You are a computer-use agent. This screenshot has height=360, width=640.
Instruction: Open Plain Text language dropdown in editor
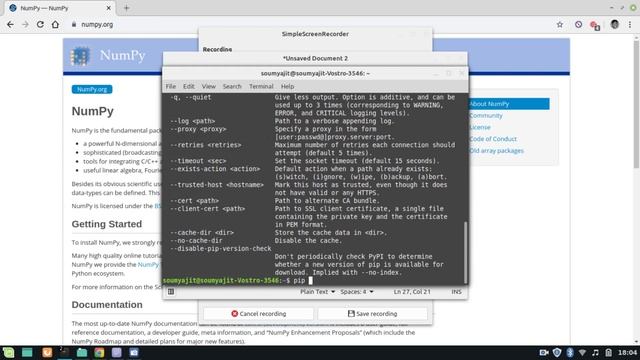[318, 292]
